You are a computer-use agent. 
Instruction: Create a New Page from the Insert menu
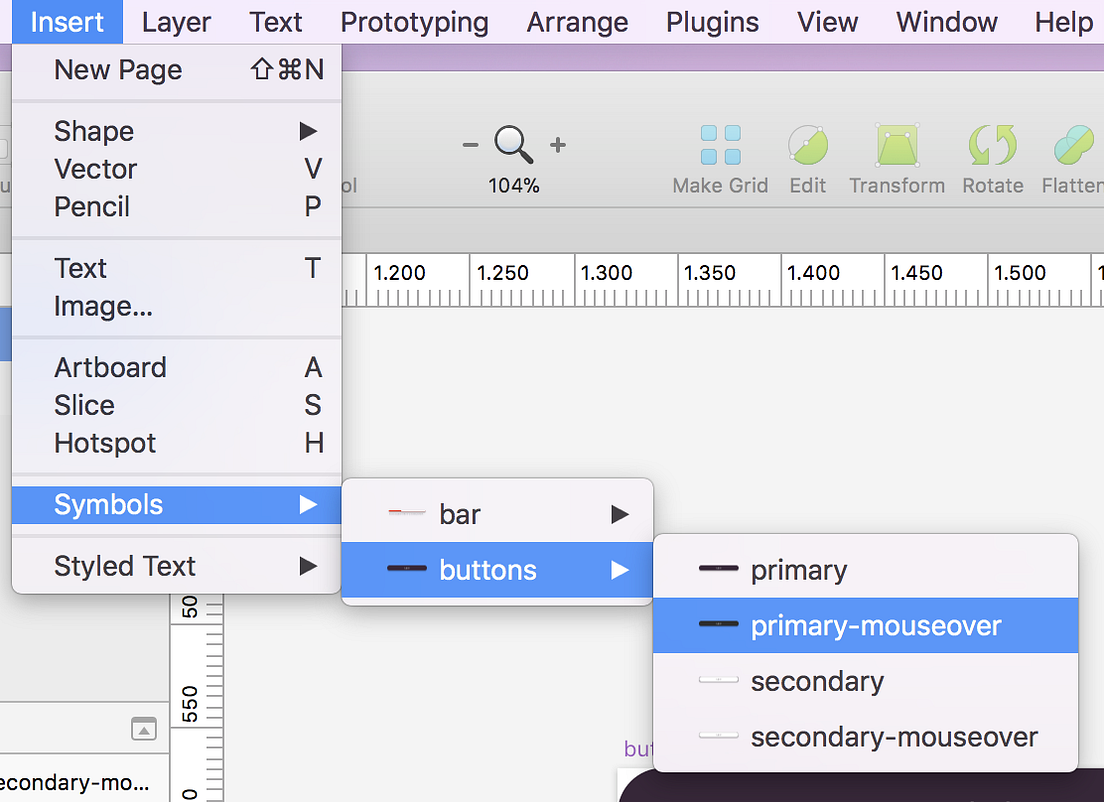pyautogui.click(x=117, y=70)
